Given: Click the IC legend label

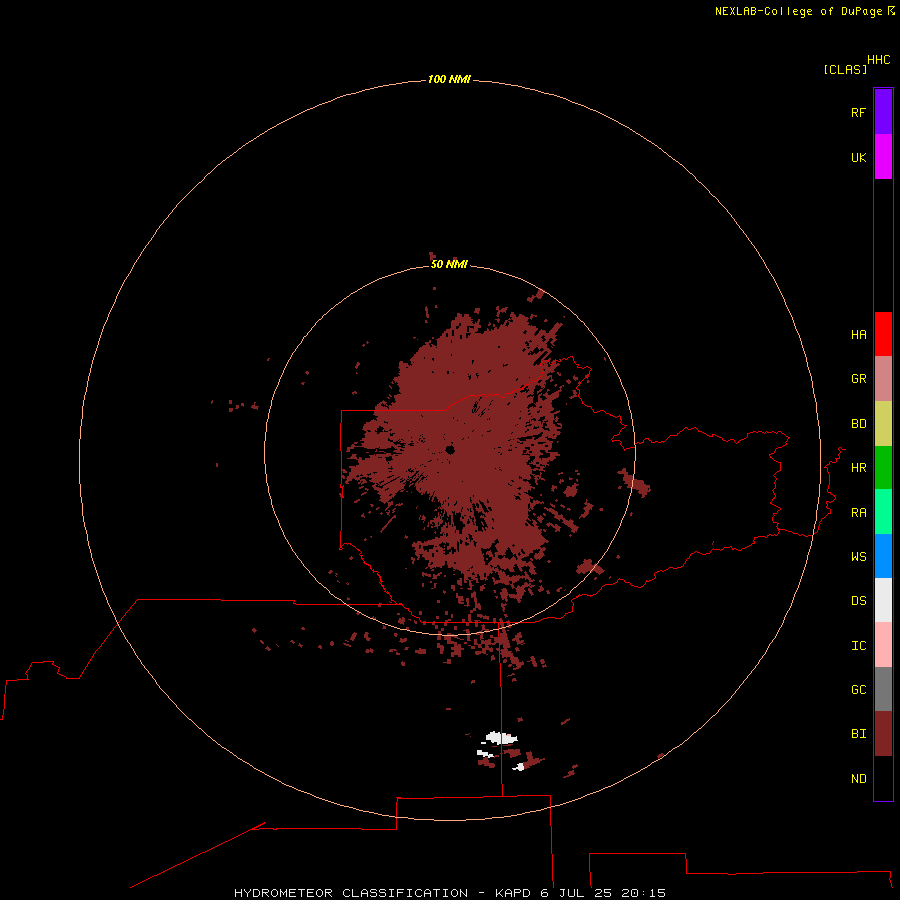Looking at the screenshot, I should click(858, 646).
